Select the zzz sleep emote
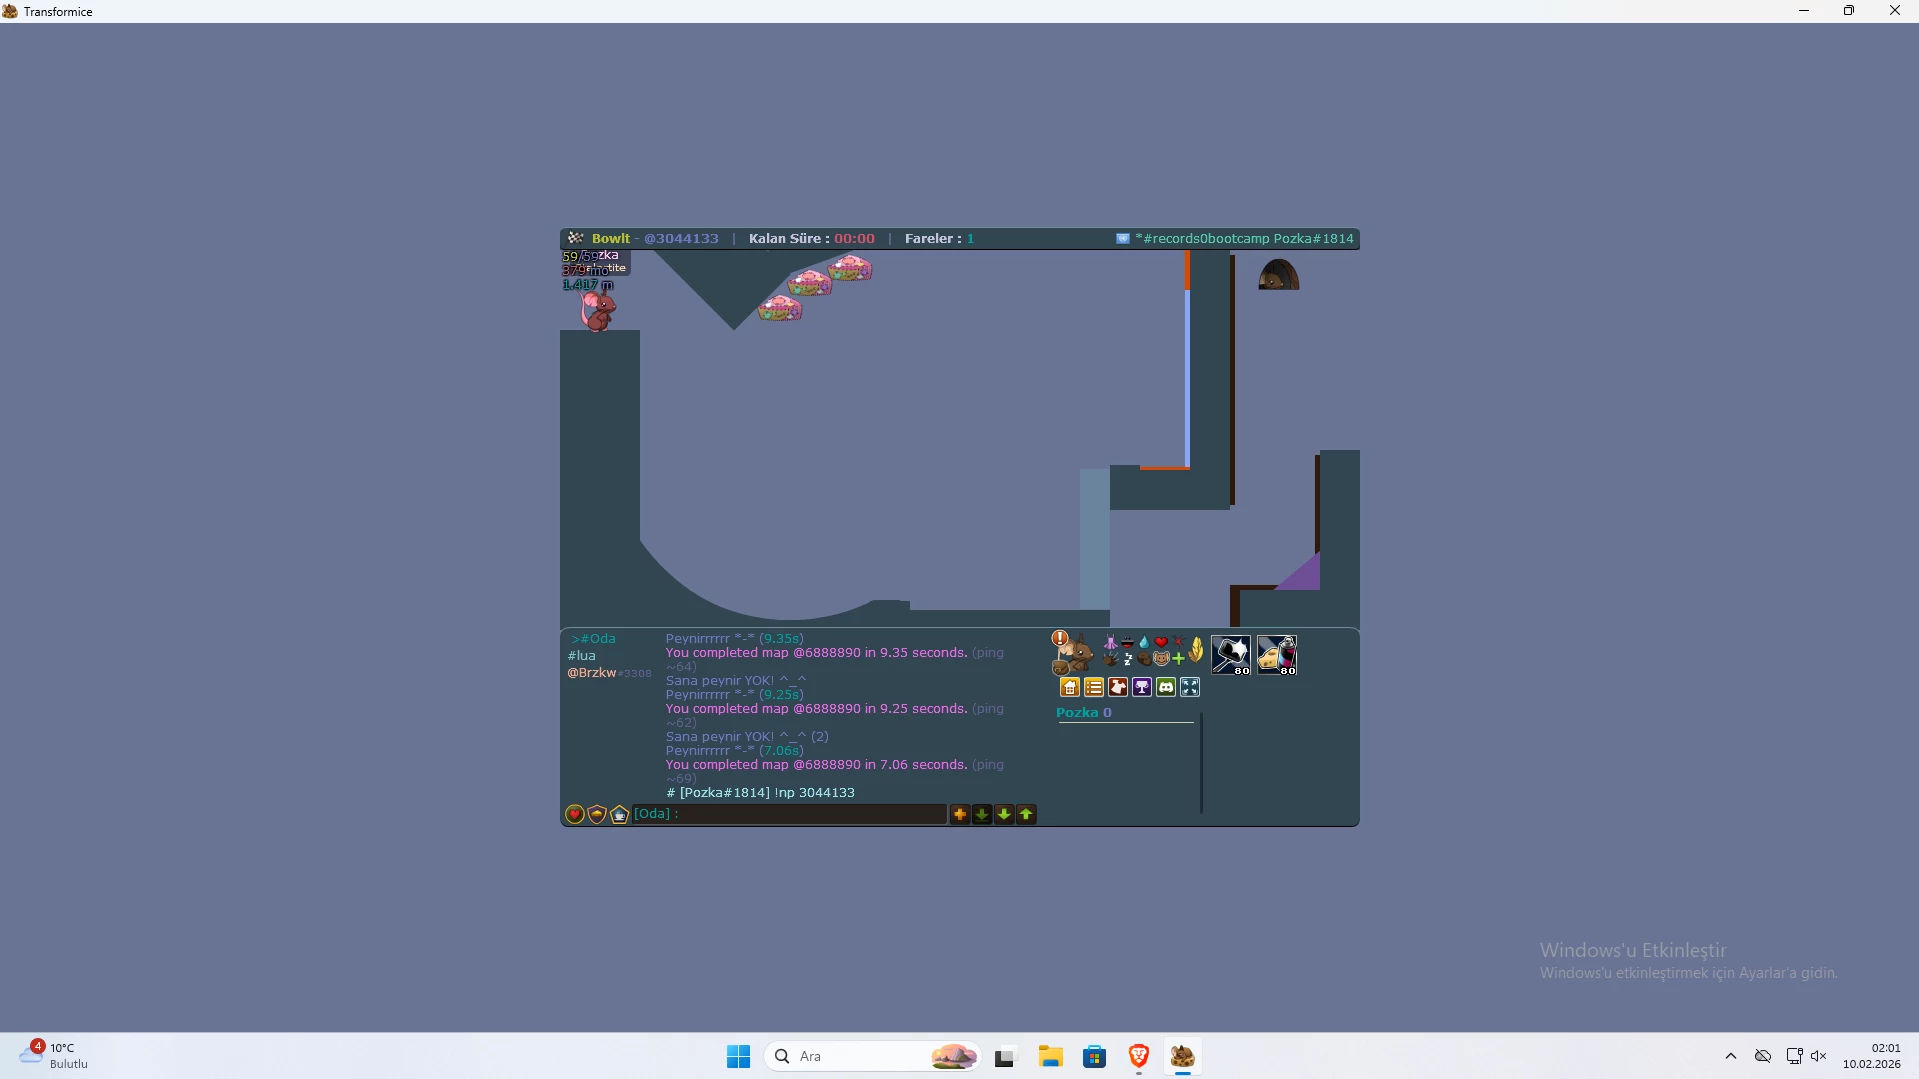The image size is (1919, 1079). tap(1127, 659)
